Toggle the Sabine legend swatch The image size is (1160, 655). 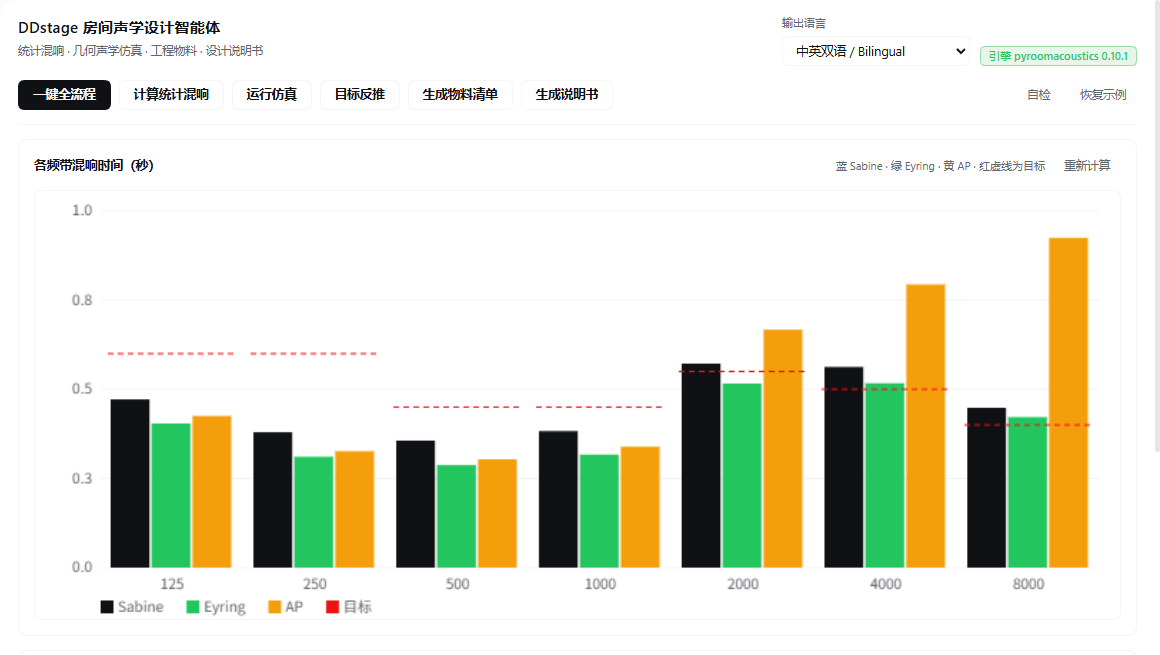pos(107,607)
